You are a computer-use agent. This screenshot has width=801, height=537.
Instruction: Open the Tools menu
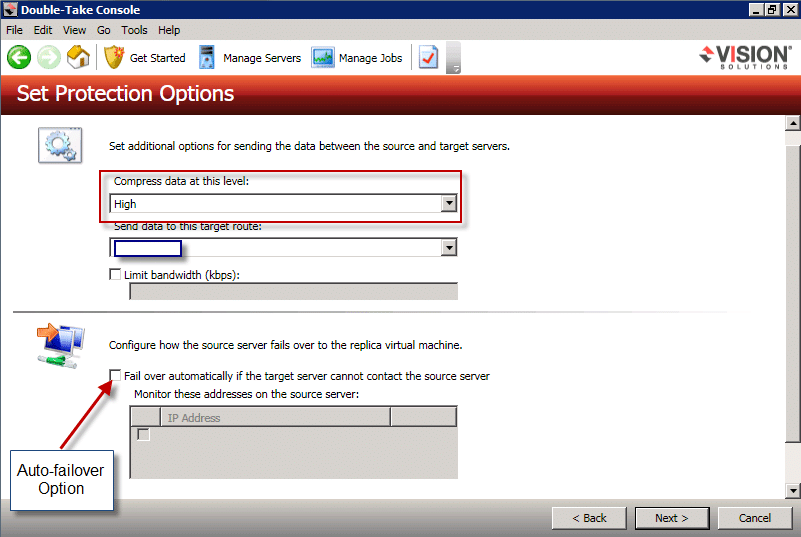(134, 30)
